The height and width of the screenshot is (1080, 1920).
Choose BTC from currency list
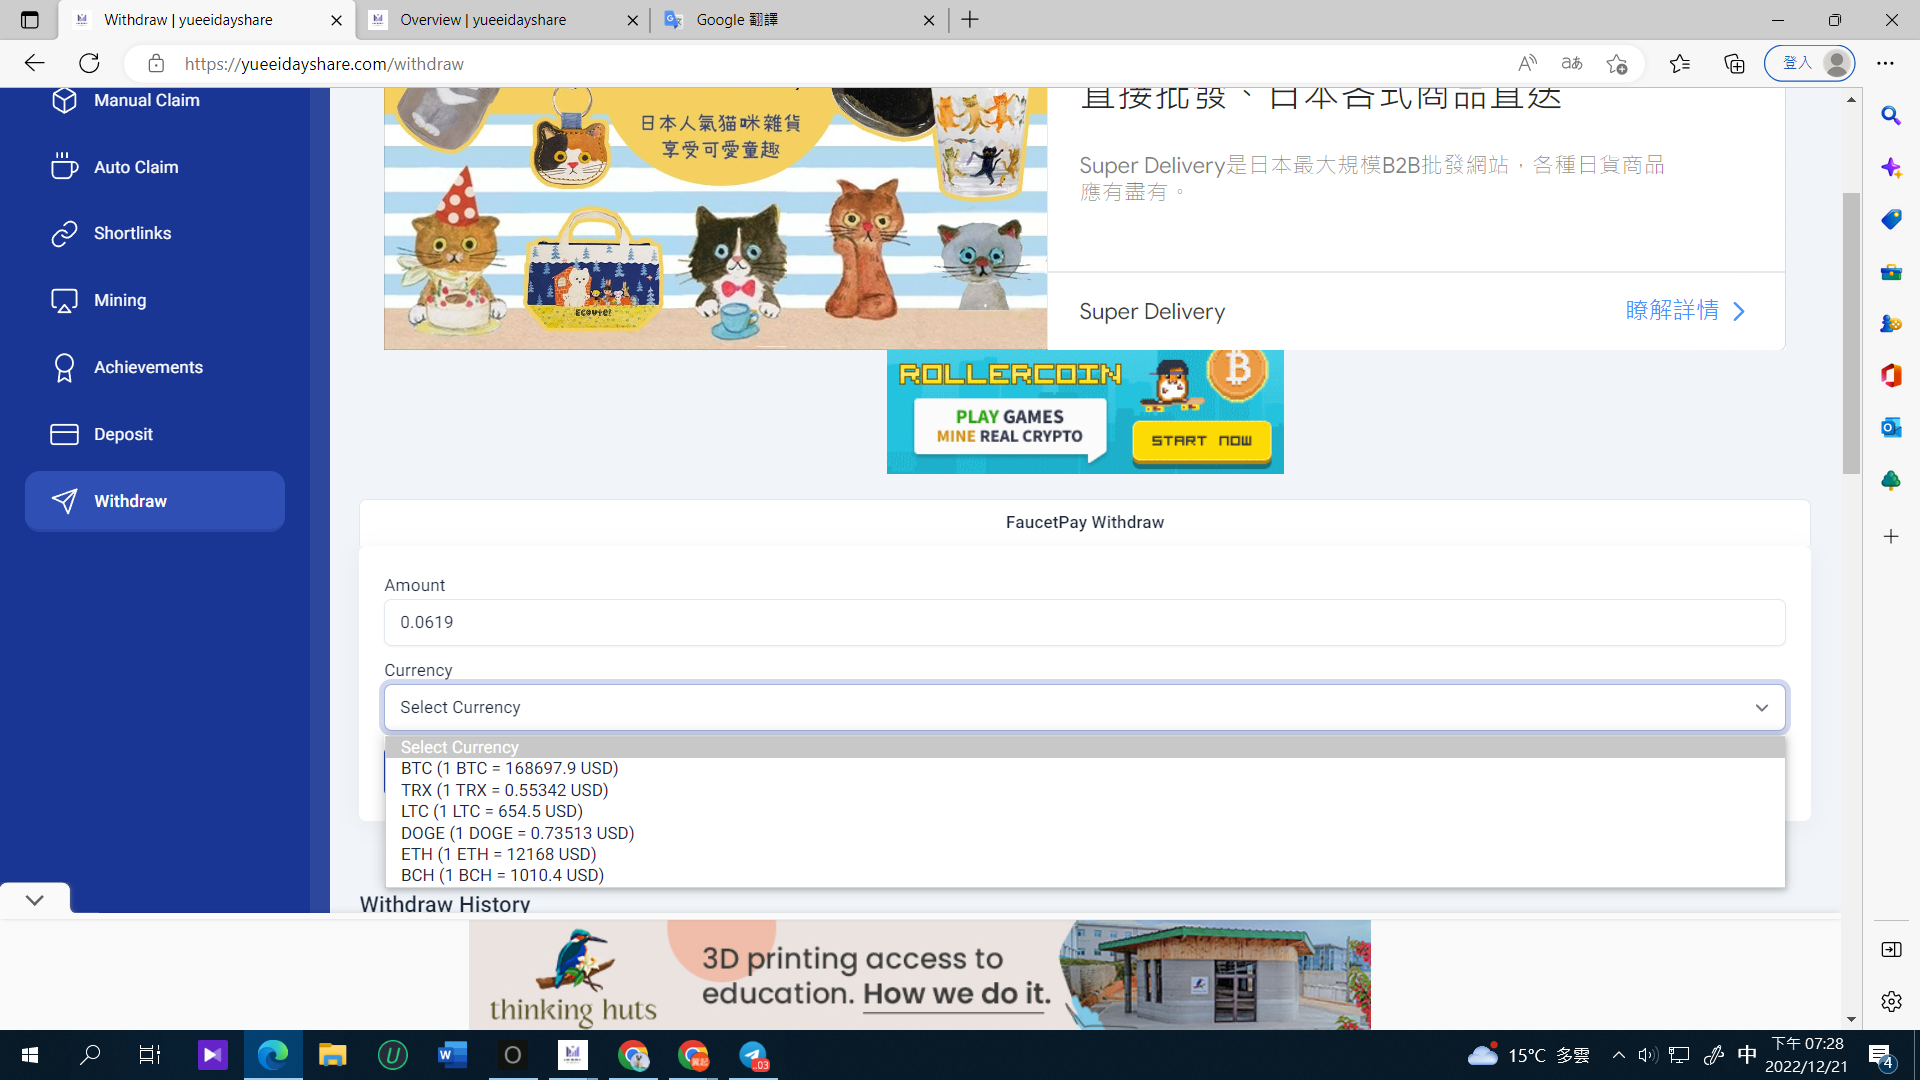[1085, 768]
